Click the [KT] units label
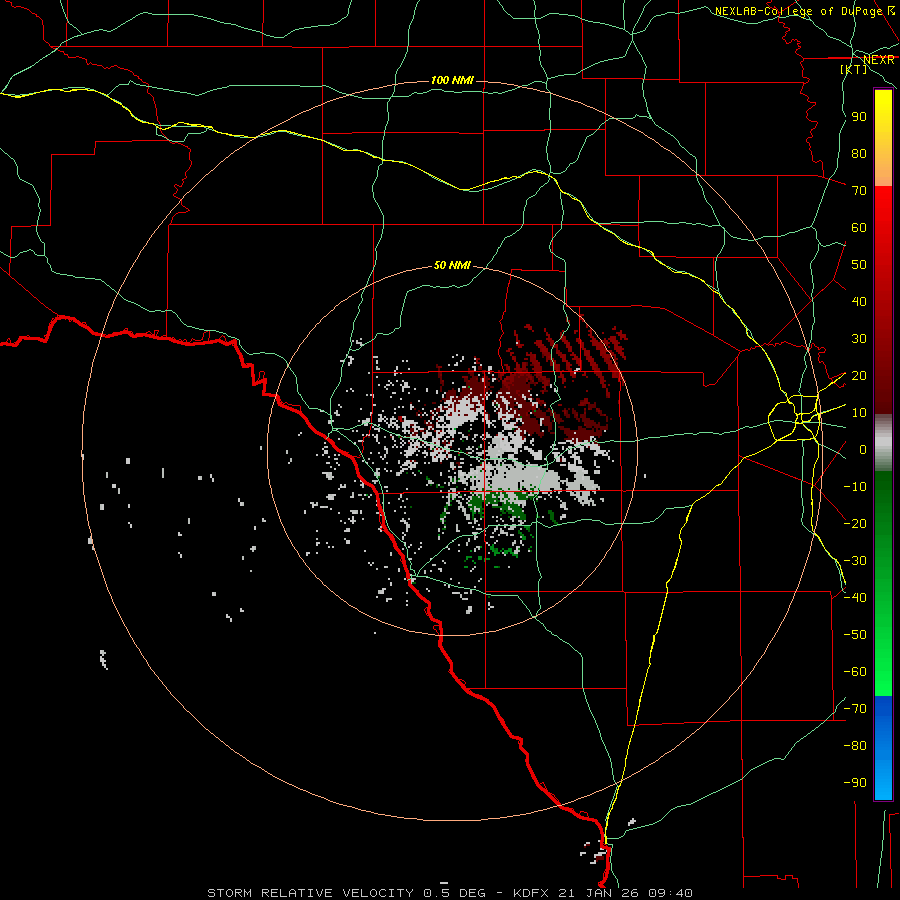 point(854,69)
